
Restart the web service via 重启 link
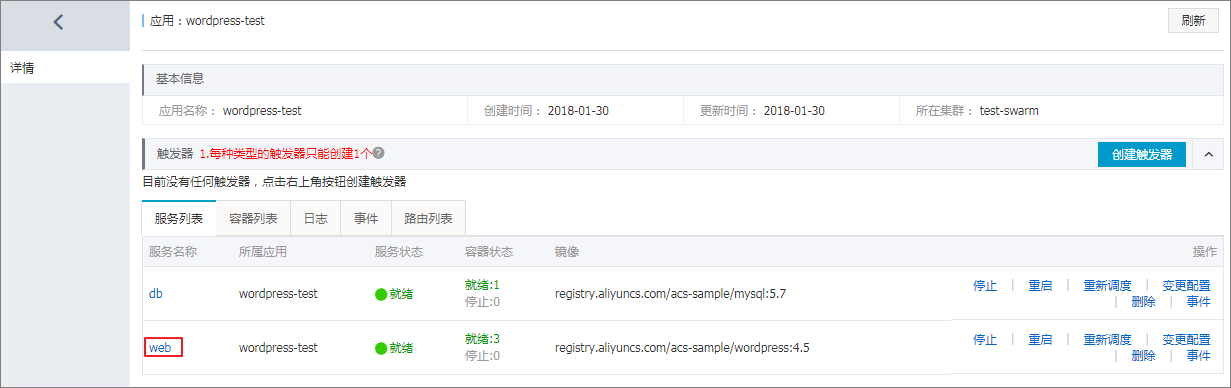pos(1040,339)
